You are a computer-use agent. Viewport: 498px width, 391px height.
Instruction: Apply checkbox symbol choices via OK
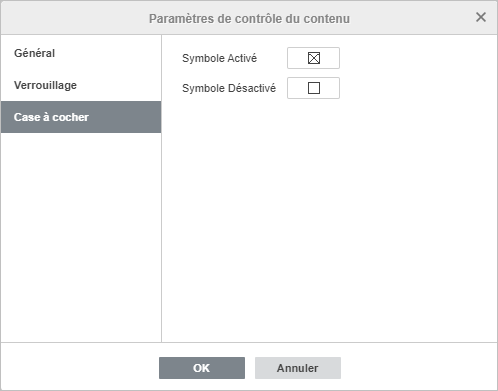click(202, 368)
